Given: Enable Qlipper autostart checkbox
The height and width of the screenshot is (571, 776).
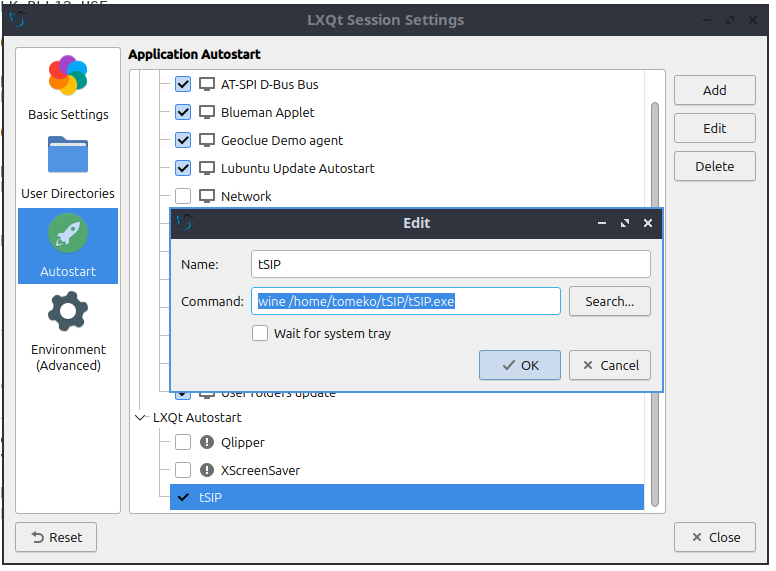Looking at the screenshot, I should [183, 442].
